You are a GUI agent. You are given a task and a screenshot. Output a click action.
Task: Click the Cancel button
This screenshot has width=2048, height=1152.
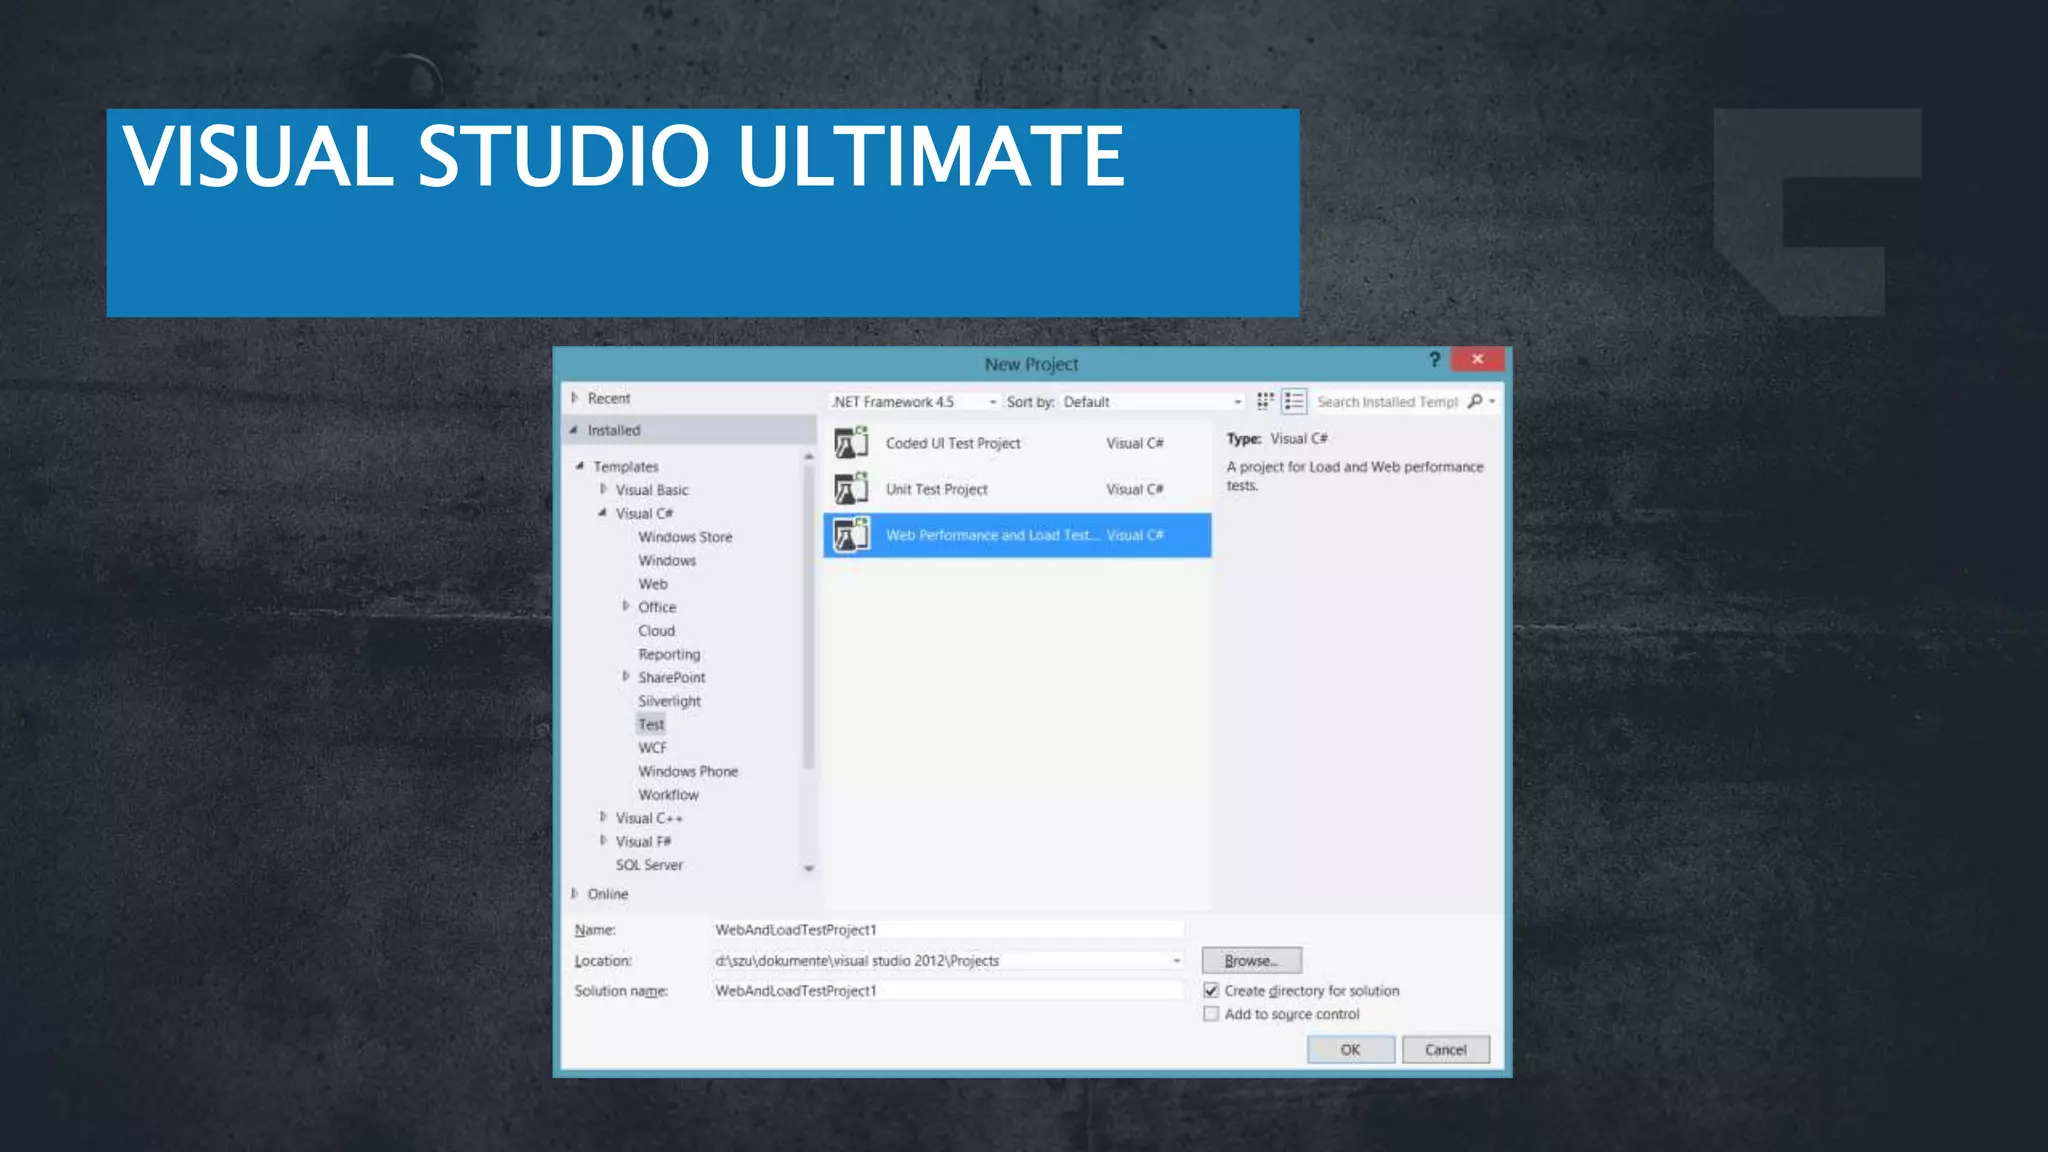pyautogui.click(x=1445, y=1049)
